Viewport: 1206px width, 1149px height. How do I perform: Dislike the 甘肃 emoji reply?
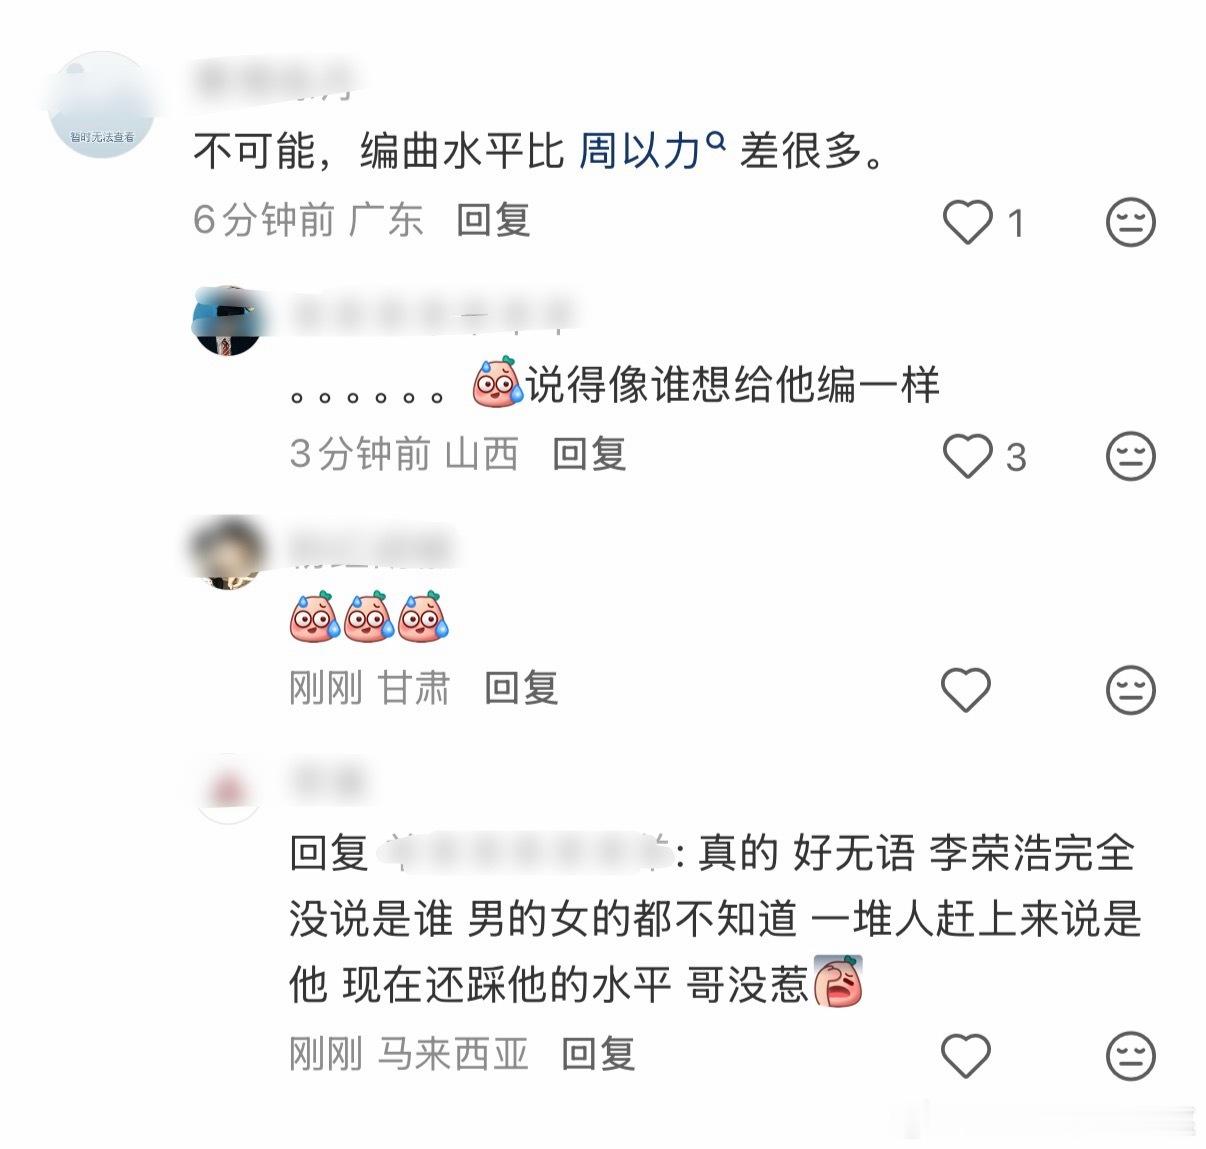point(1131,690)
